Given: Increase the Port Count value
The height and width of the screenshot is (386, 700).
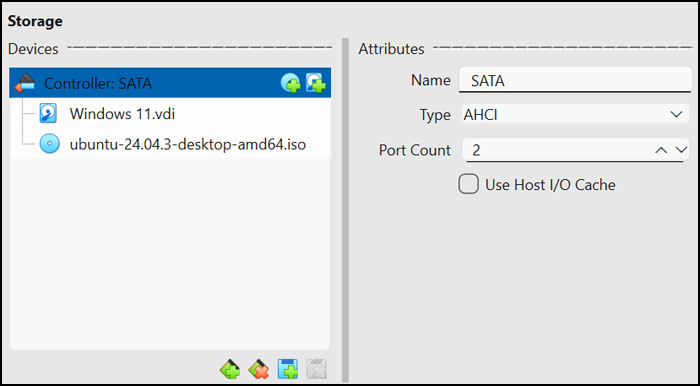Looking at the screenshot, I should (661, 150).
